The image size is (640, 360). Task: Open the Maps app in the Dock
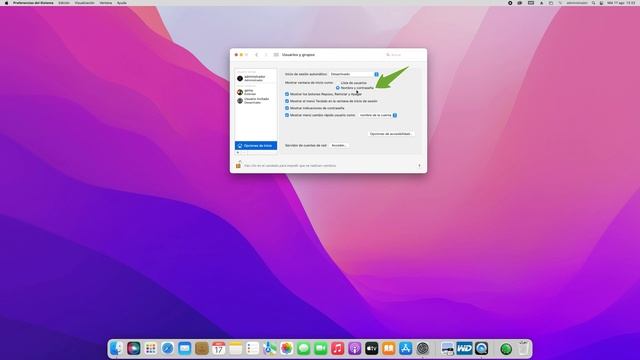click(269, 349)
